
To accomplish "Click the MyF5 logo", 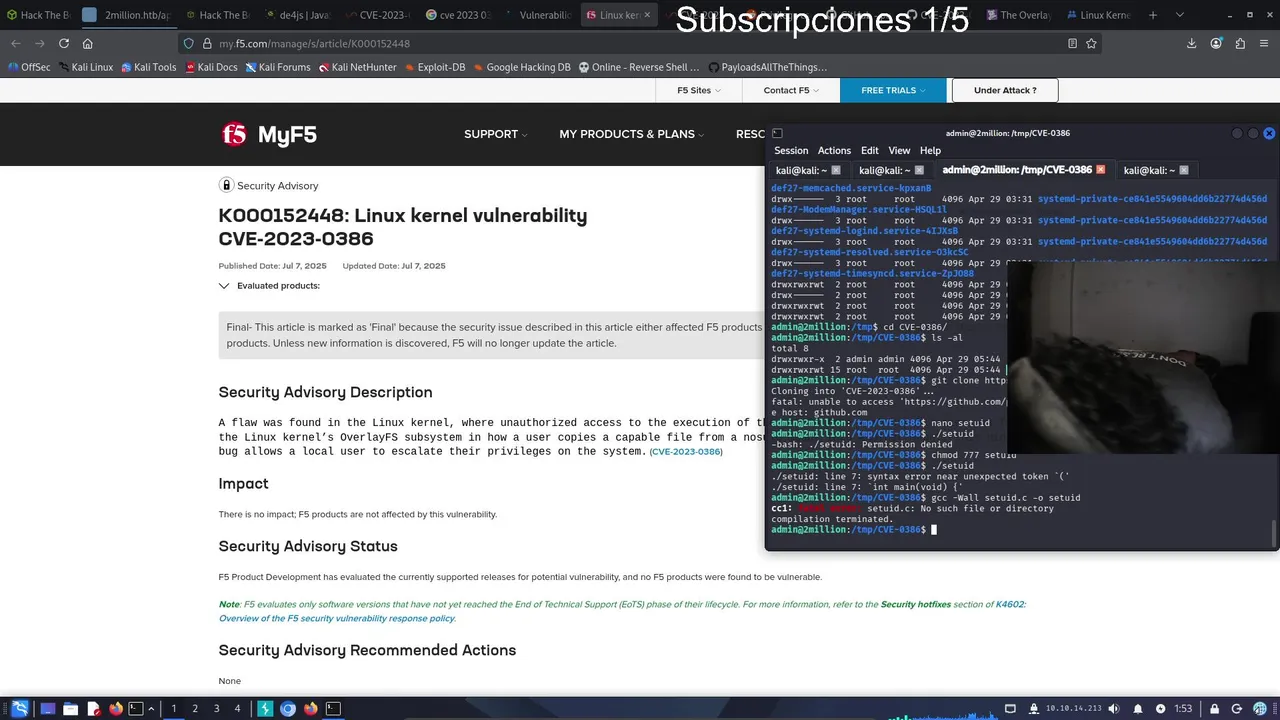I will click(269, 134).
